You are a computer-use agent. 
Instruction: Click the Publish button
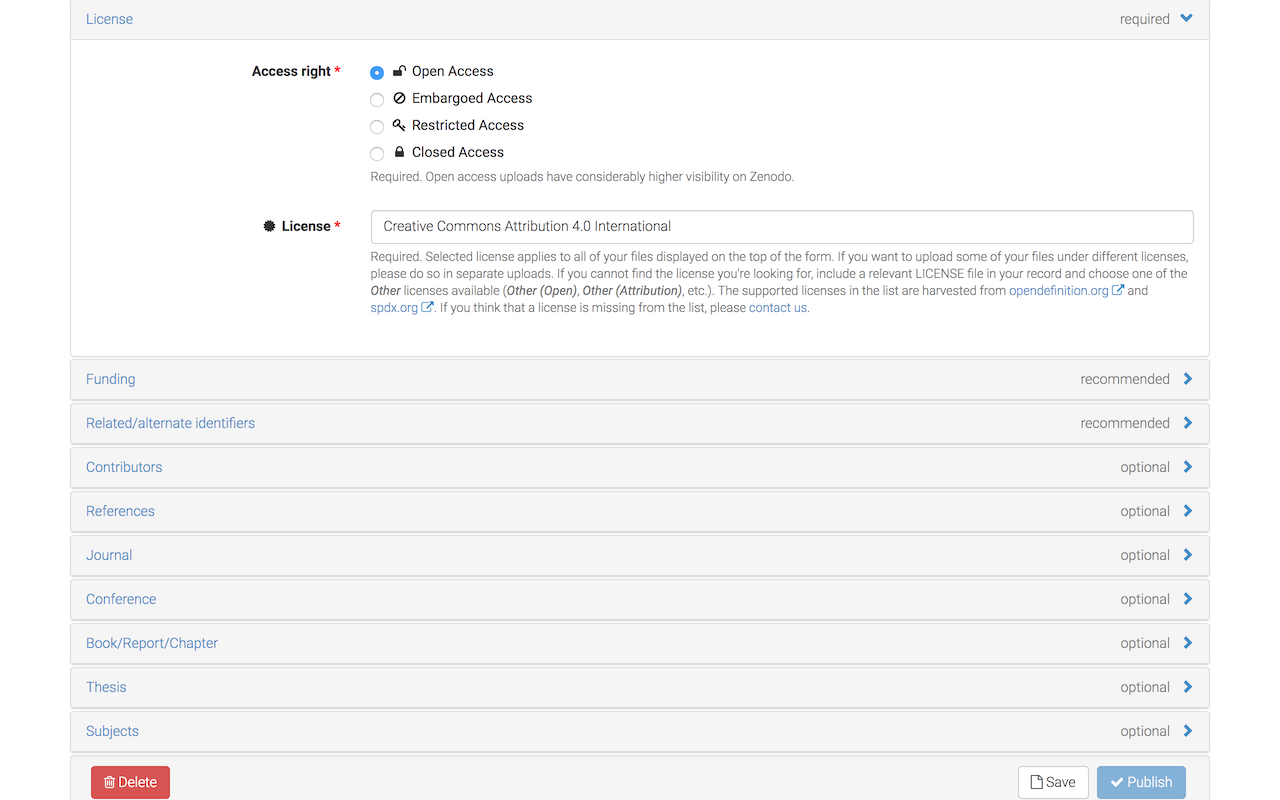click(x=1141, y=782)
